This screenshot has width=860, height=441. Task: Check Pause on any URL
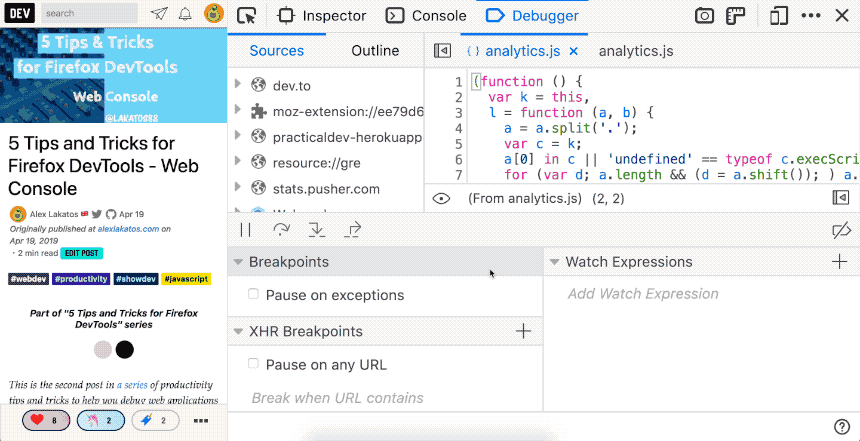point(254,364)
